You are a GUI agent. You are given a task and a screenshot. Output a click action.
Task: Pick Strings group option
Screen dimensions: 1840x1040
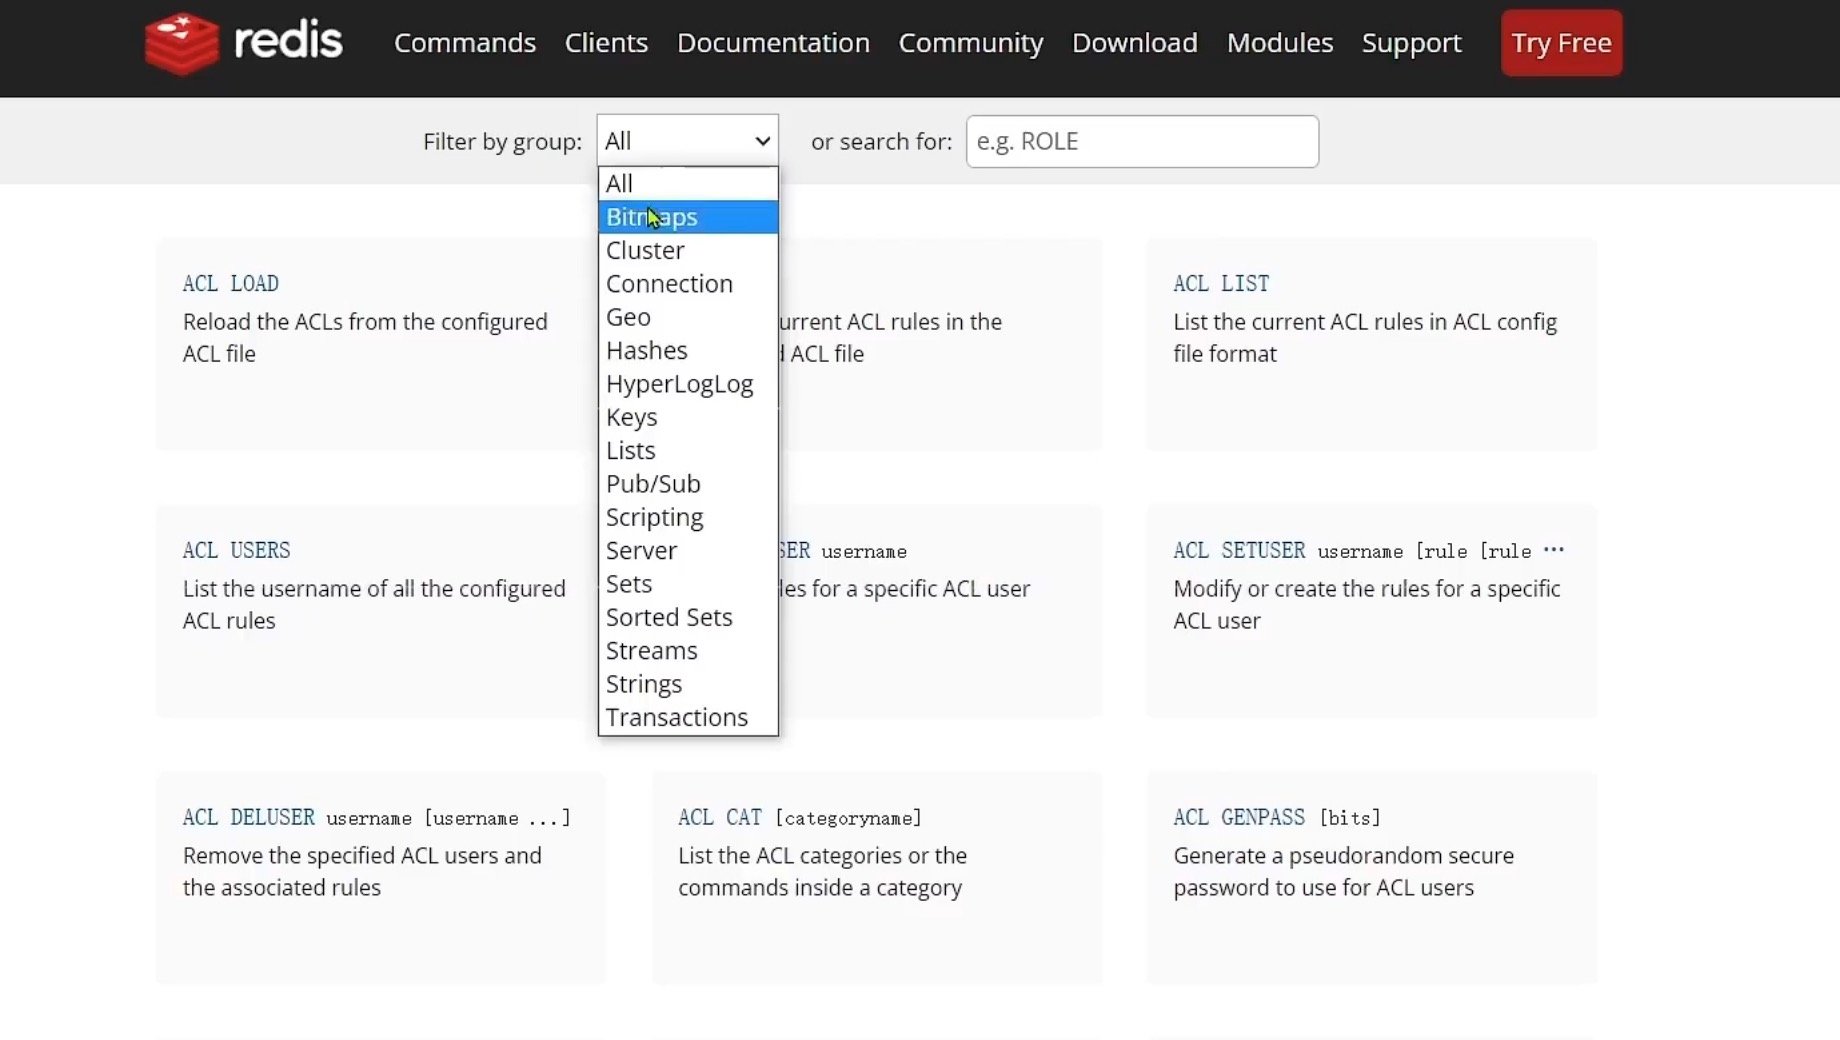point(688,684)
